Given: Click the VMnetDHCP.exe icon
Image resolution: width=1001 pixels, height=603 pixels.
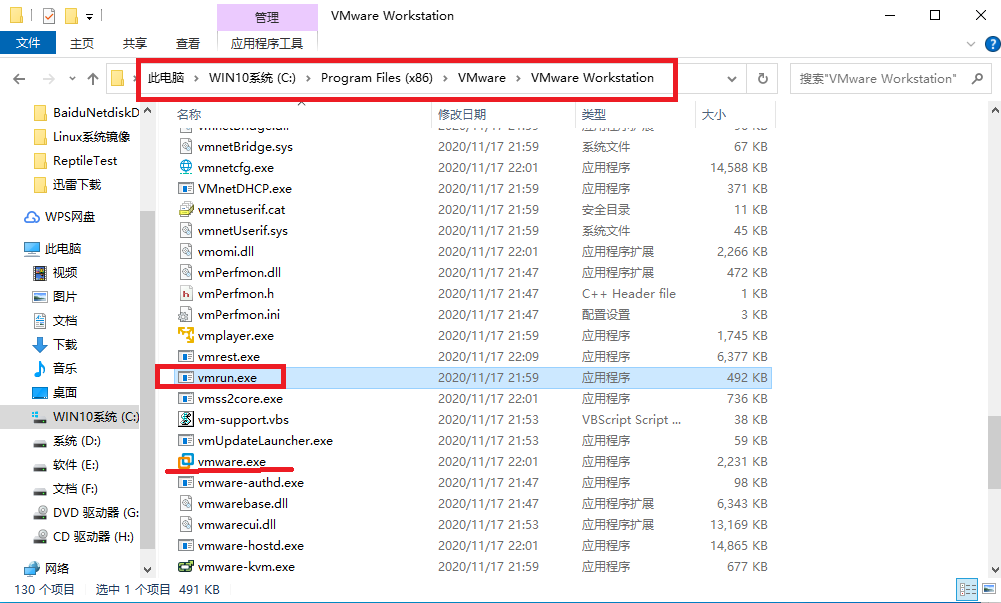Looking at the screenshot, I should pos(186,188).
